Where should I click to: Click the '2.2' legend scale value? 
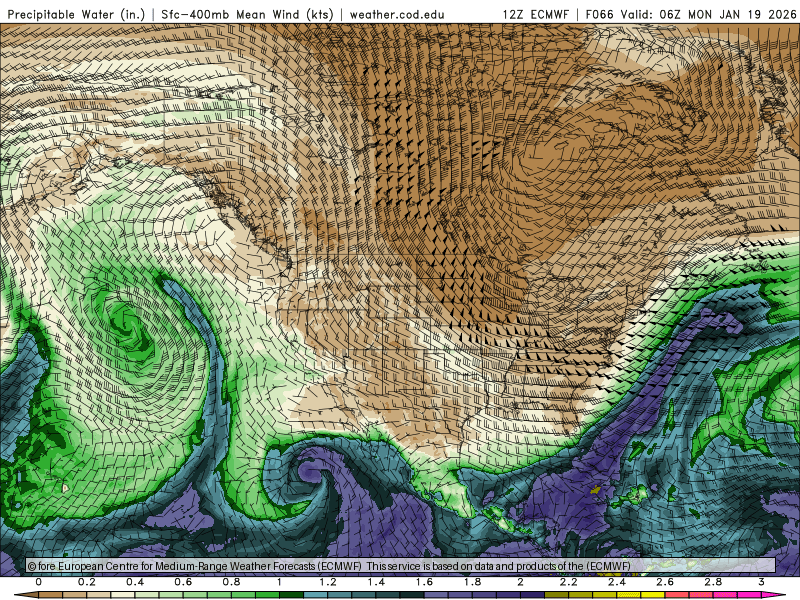click(x=568, y=582)
